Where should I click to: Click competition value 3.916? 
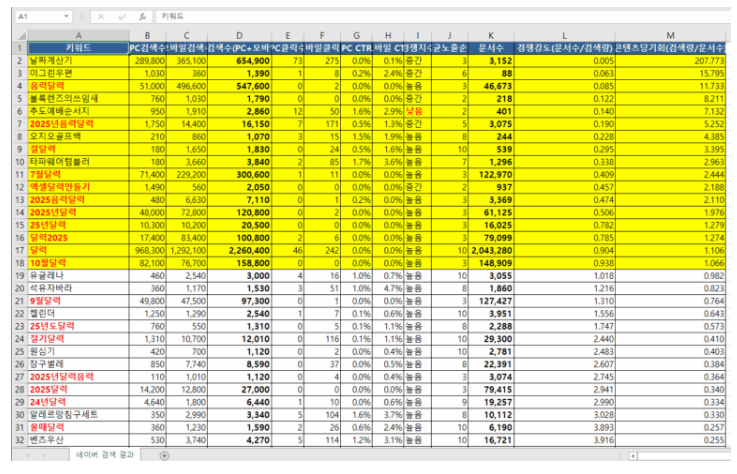pyautogui.click(x=564, y=440)
